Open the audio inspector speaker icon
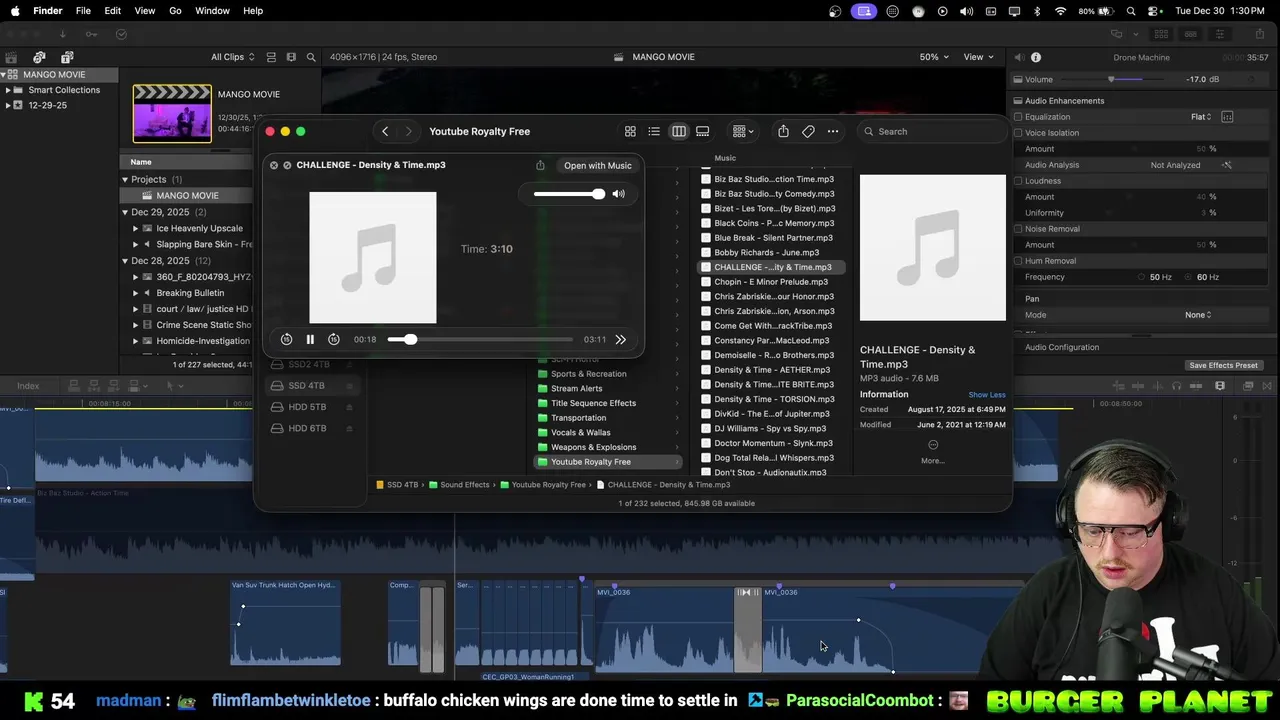Viewport: 1280px width, 720px height. click(1018, 57)
